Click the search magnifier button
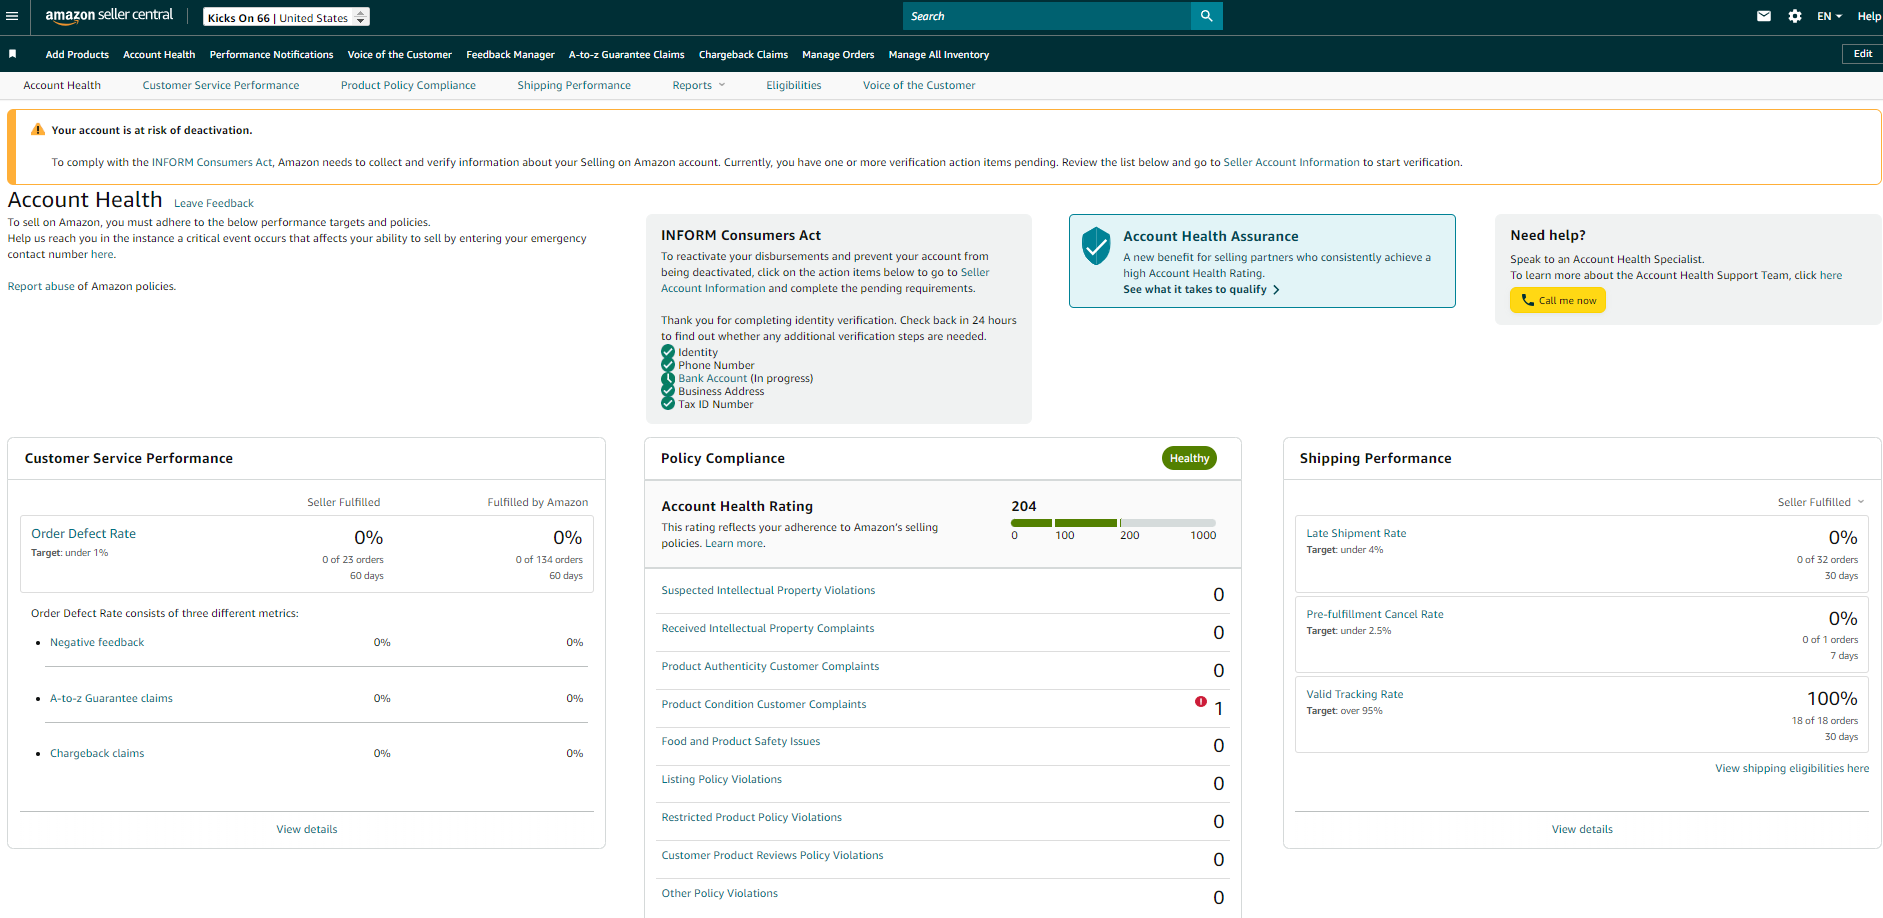Viewport: 1883px width, 918px height. pos(1207,16)
